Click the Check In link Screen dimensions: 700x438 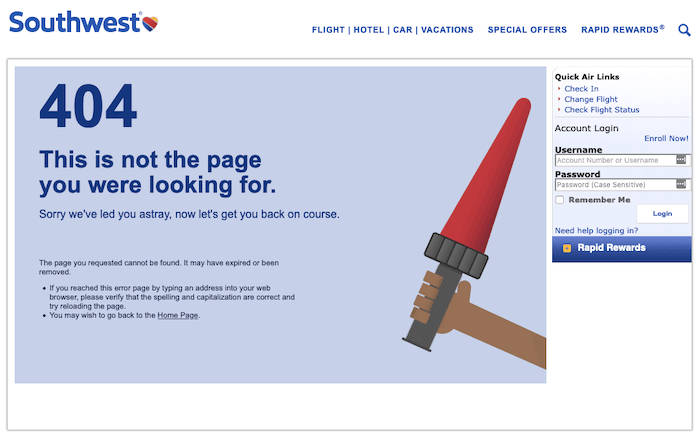tap(581, 89)
